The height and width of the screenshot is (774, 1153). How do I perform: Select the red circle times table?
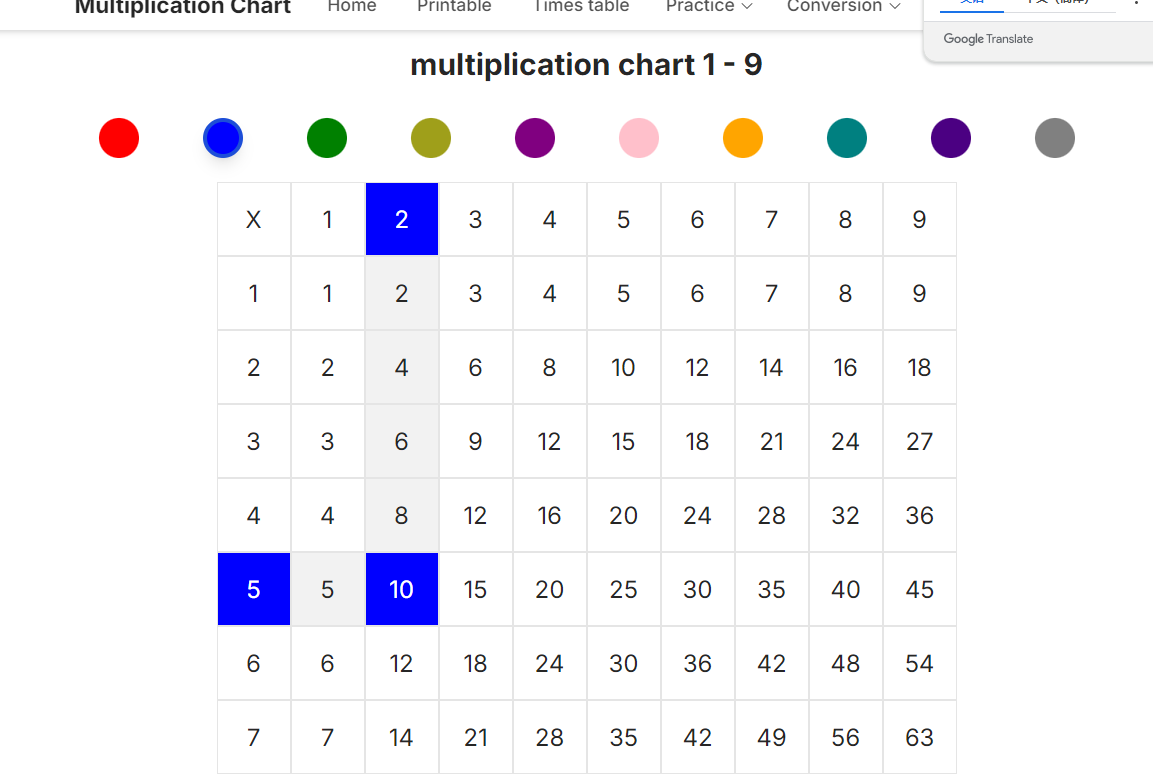(x=119, y=138)
